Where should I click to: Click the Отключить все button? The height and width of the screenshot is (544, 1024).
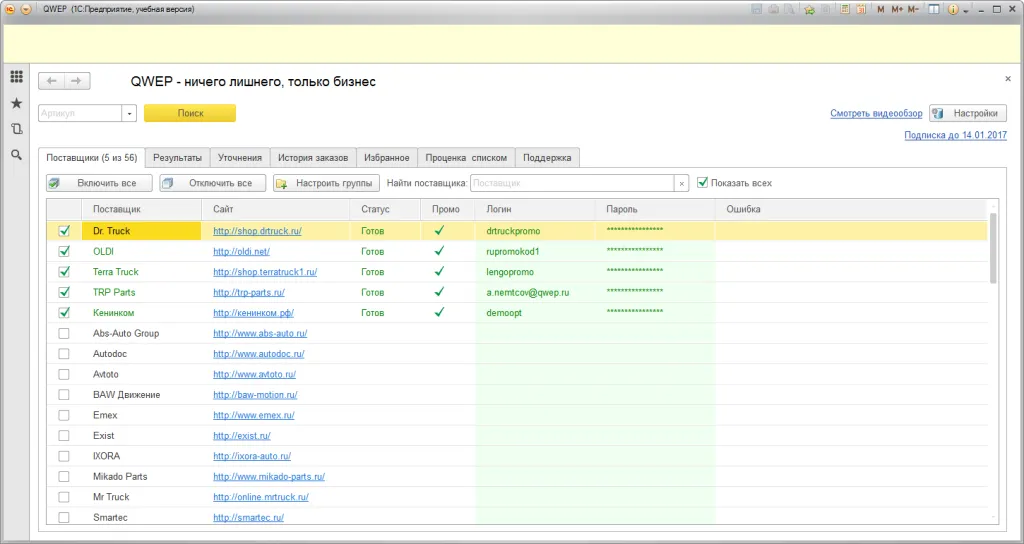pos(212,183)
